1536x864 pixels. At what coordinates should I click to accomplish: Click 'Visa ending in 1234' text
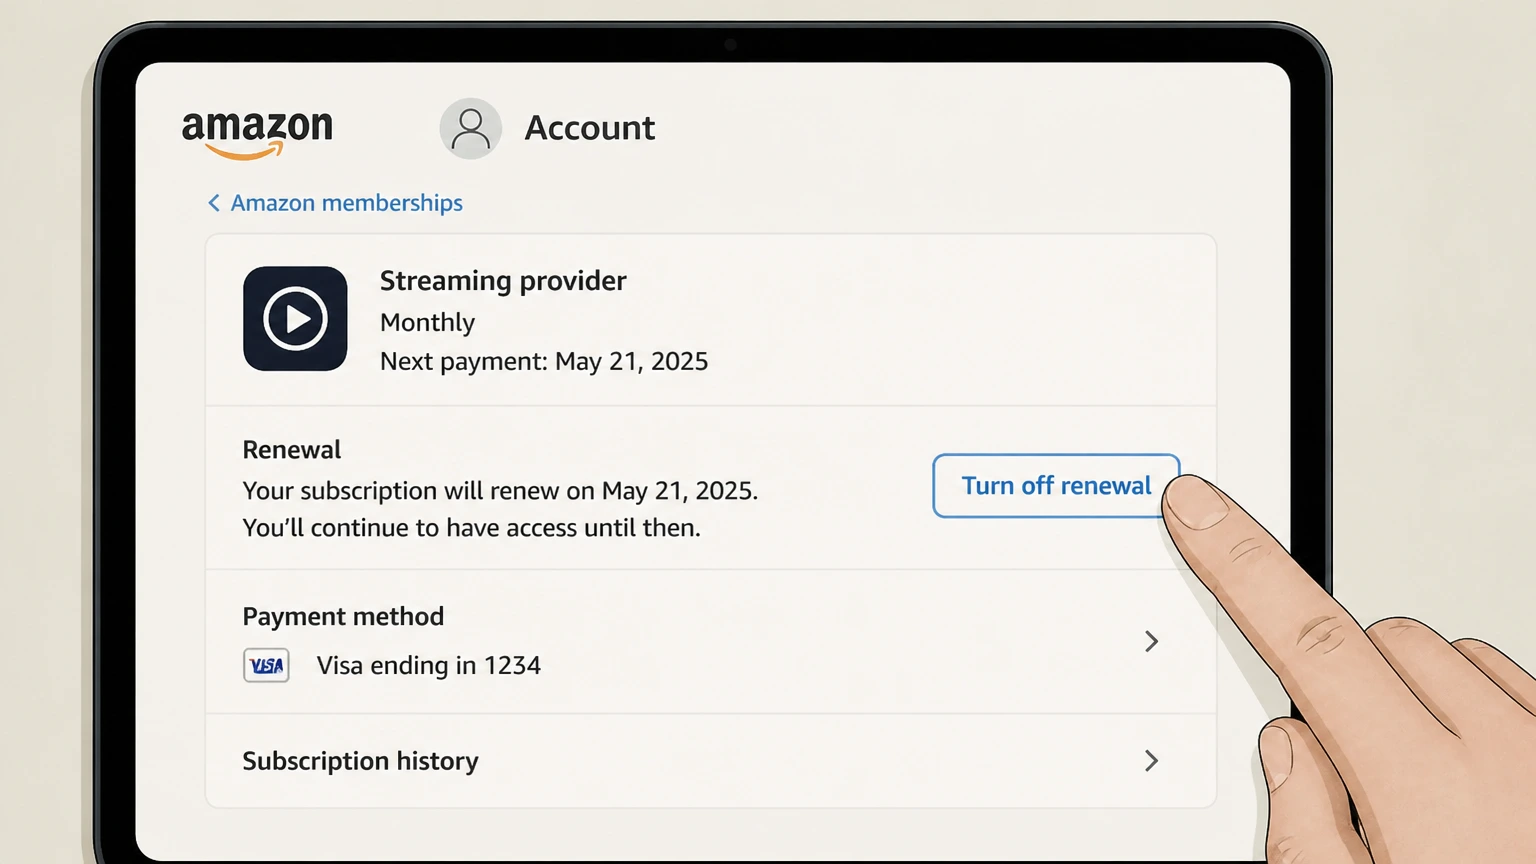pyautogui.click(x=429, y=666)
